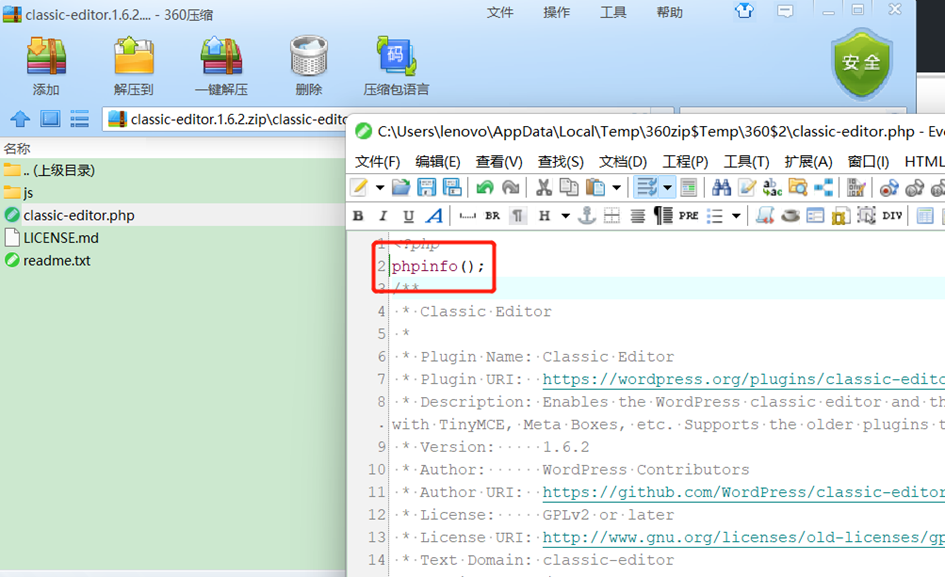Select classic-editor.php in archive list
The height and width of the screenshot is (577, 945).
172,215
